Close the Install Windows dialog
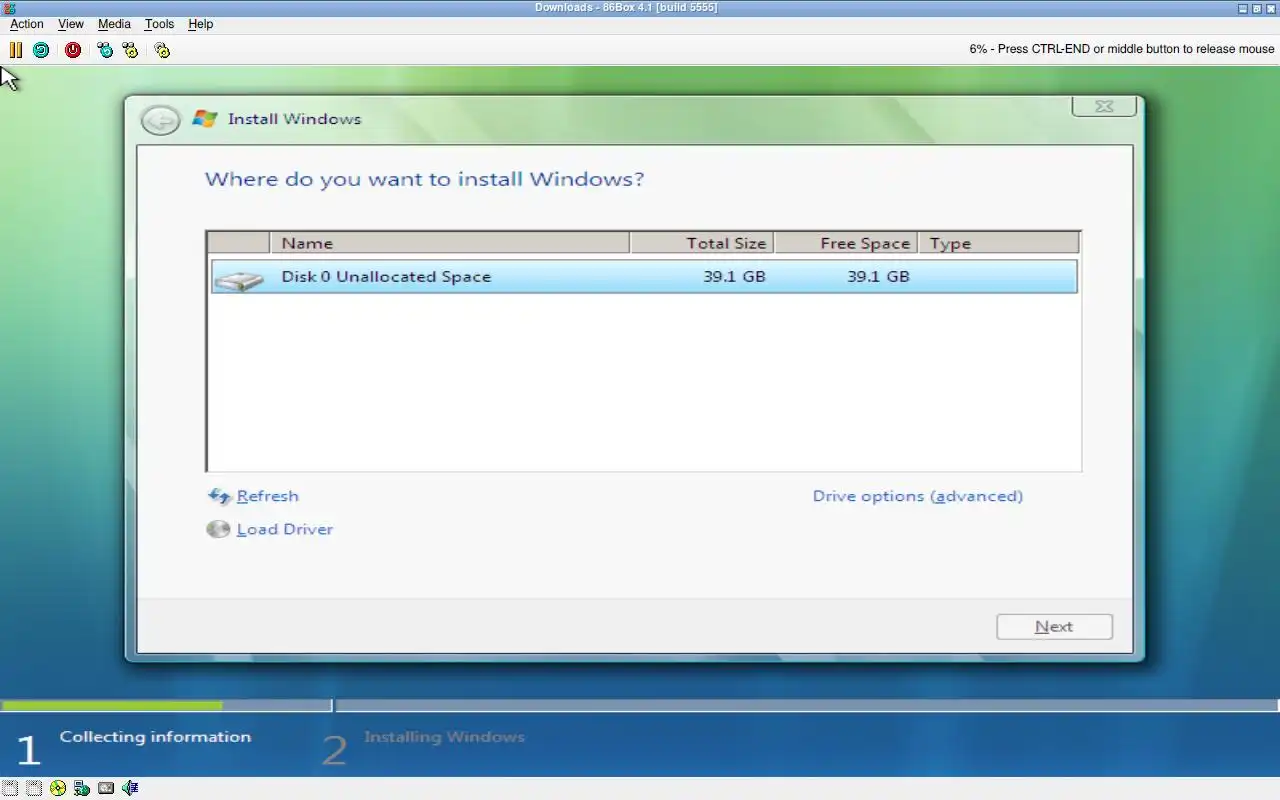1280x800 pixels. [1104, 106]
